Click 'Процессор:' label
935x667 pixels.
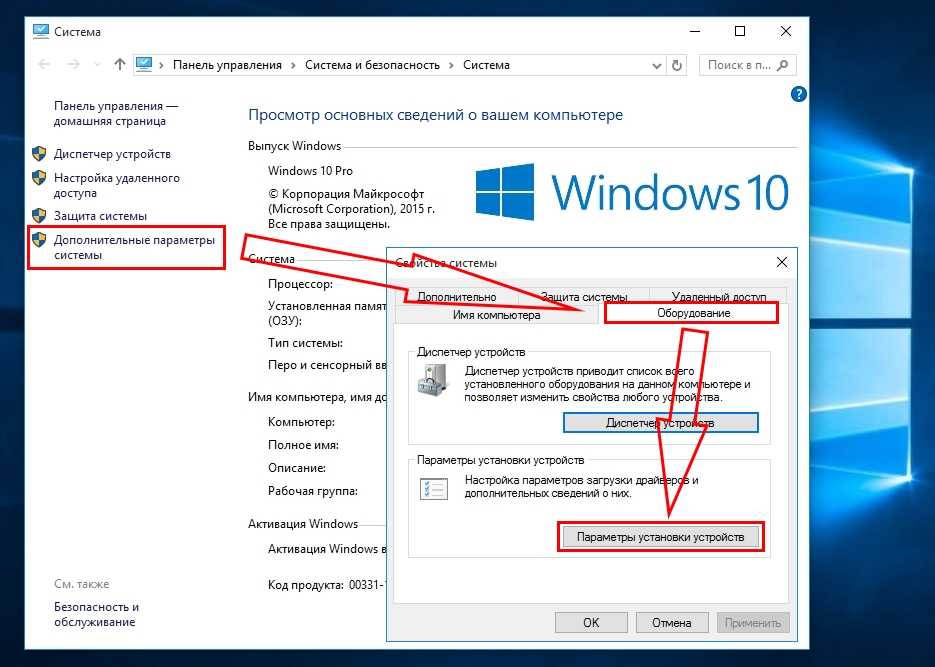click(x=300, y=284)
